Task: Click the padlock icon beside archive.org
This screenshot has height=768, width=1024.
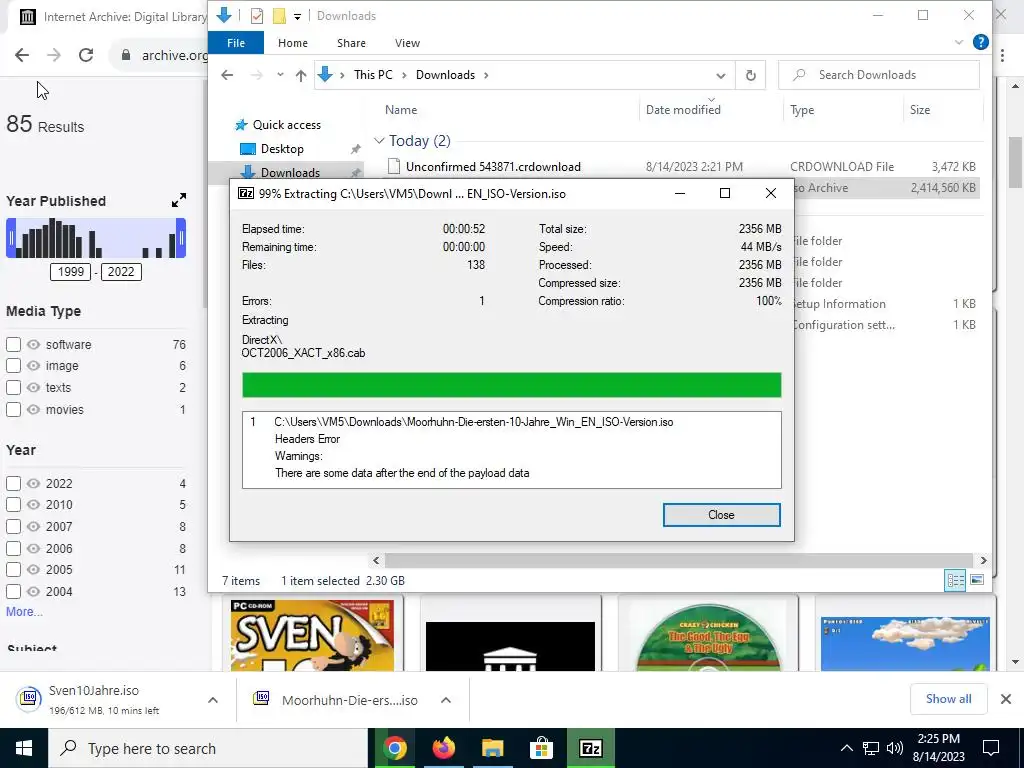Action: tap(126, 55)
